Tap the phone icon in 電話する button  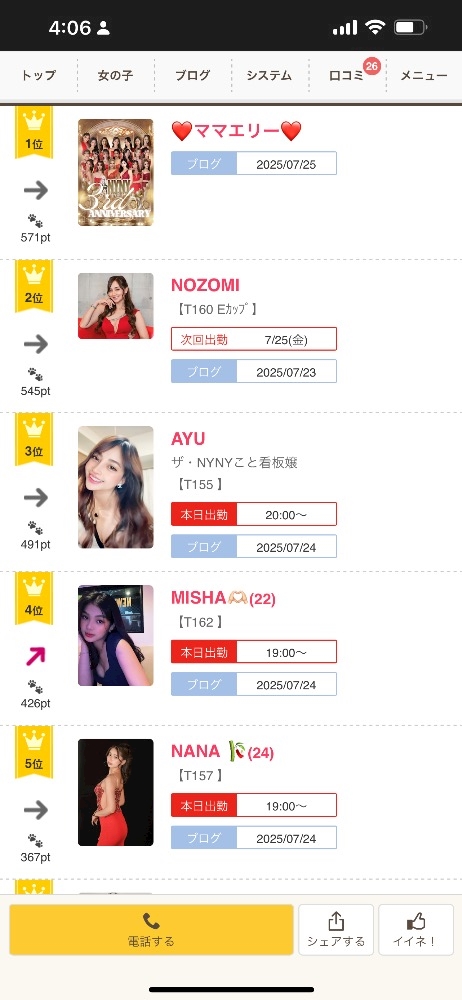[151, 921]
